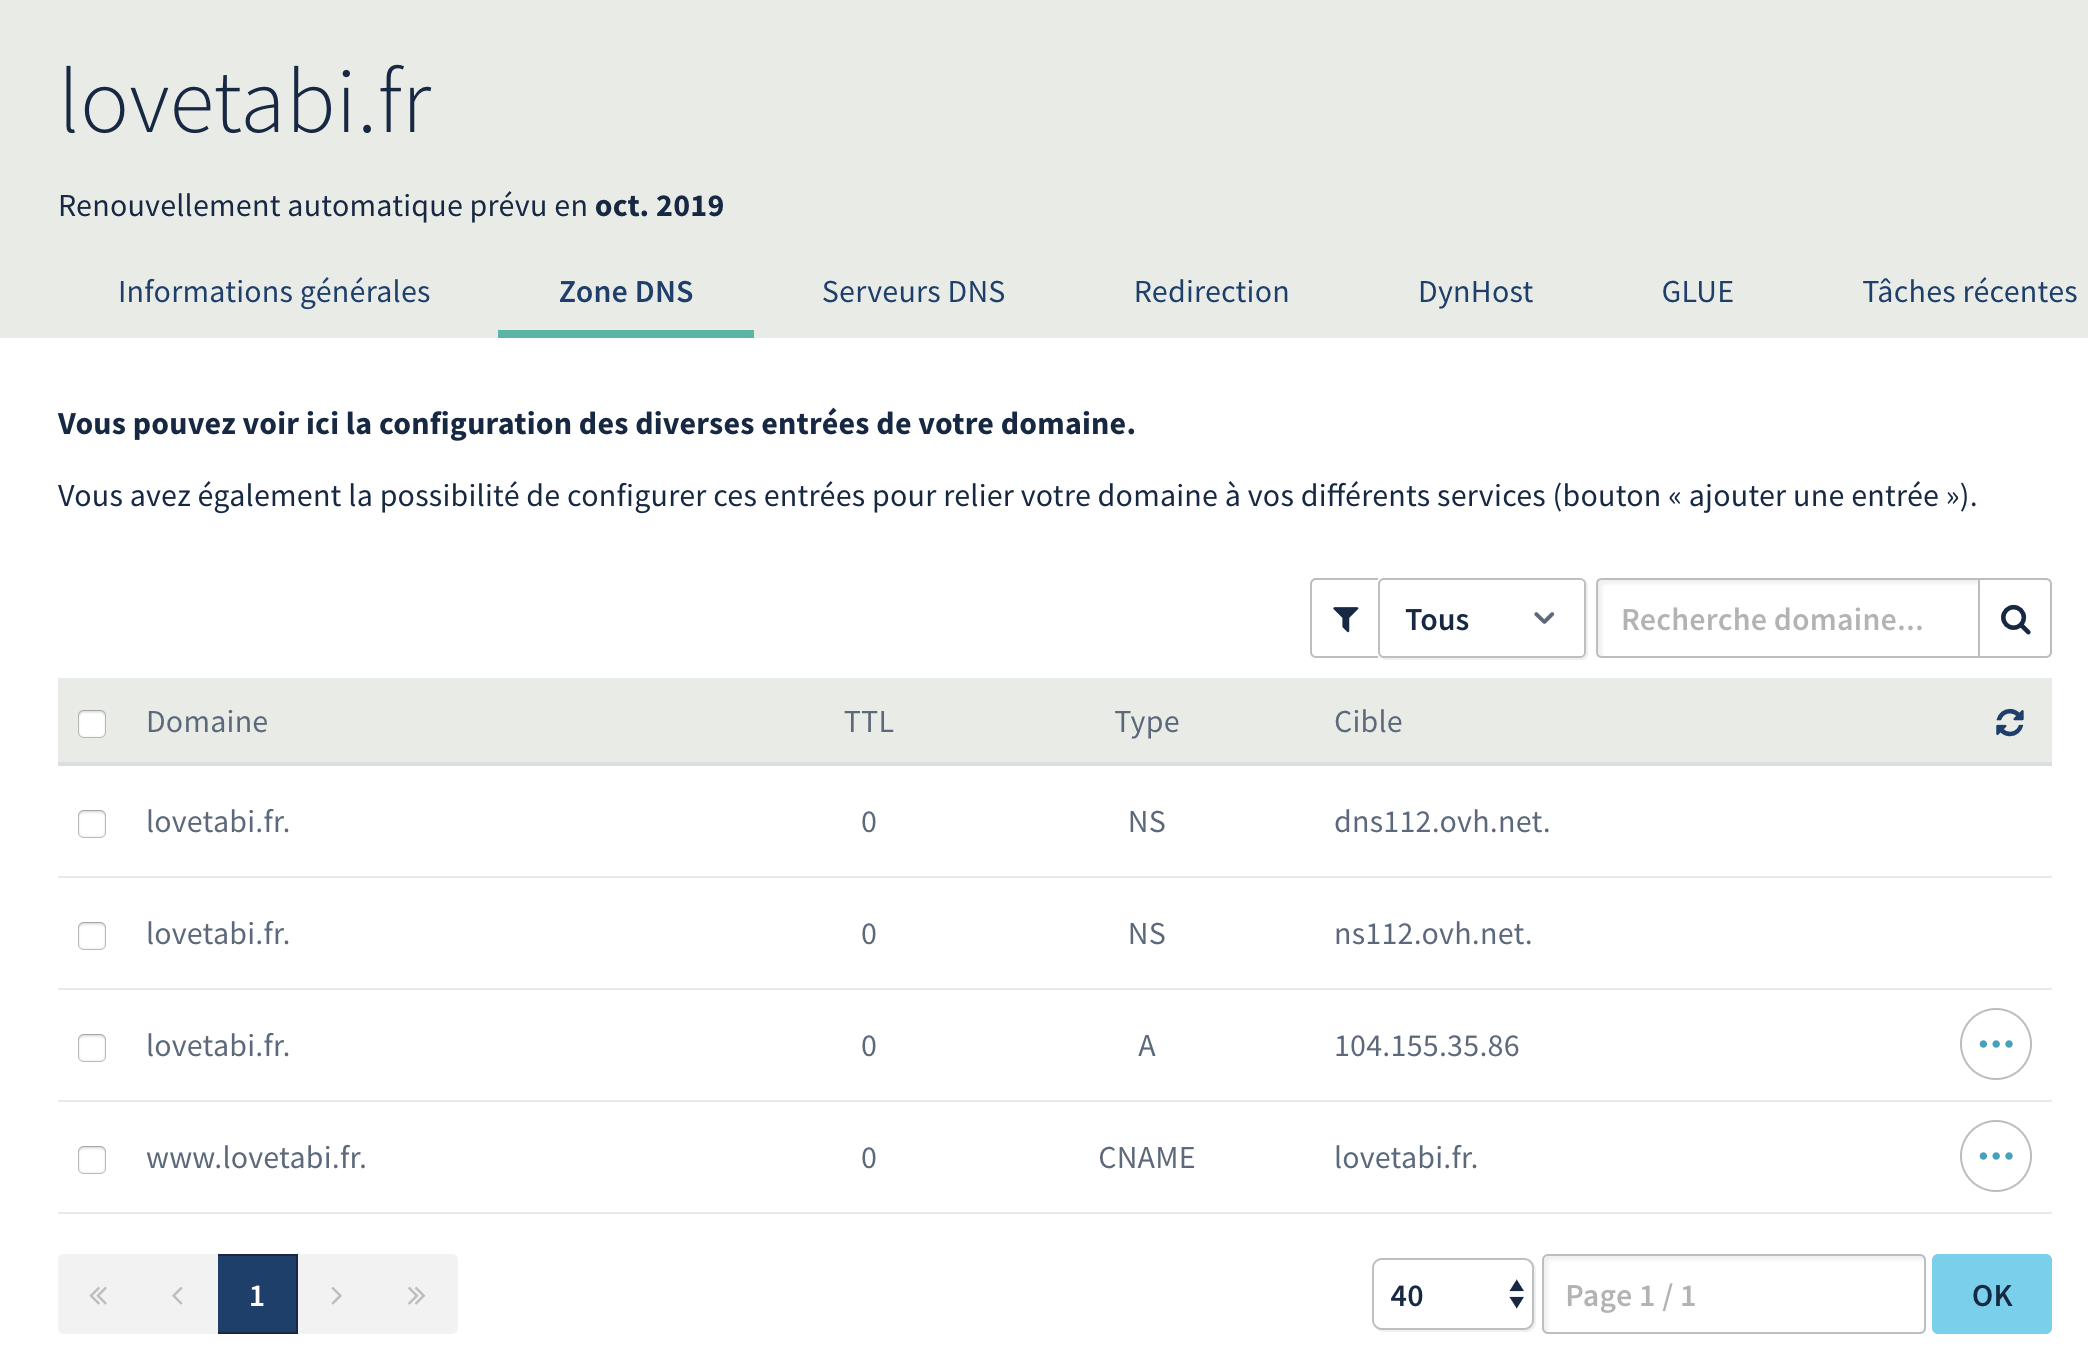
Task: Click the filter funnel icon
Action: (x=1345, y=619)
